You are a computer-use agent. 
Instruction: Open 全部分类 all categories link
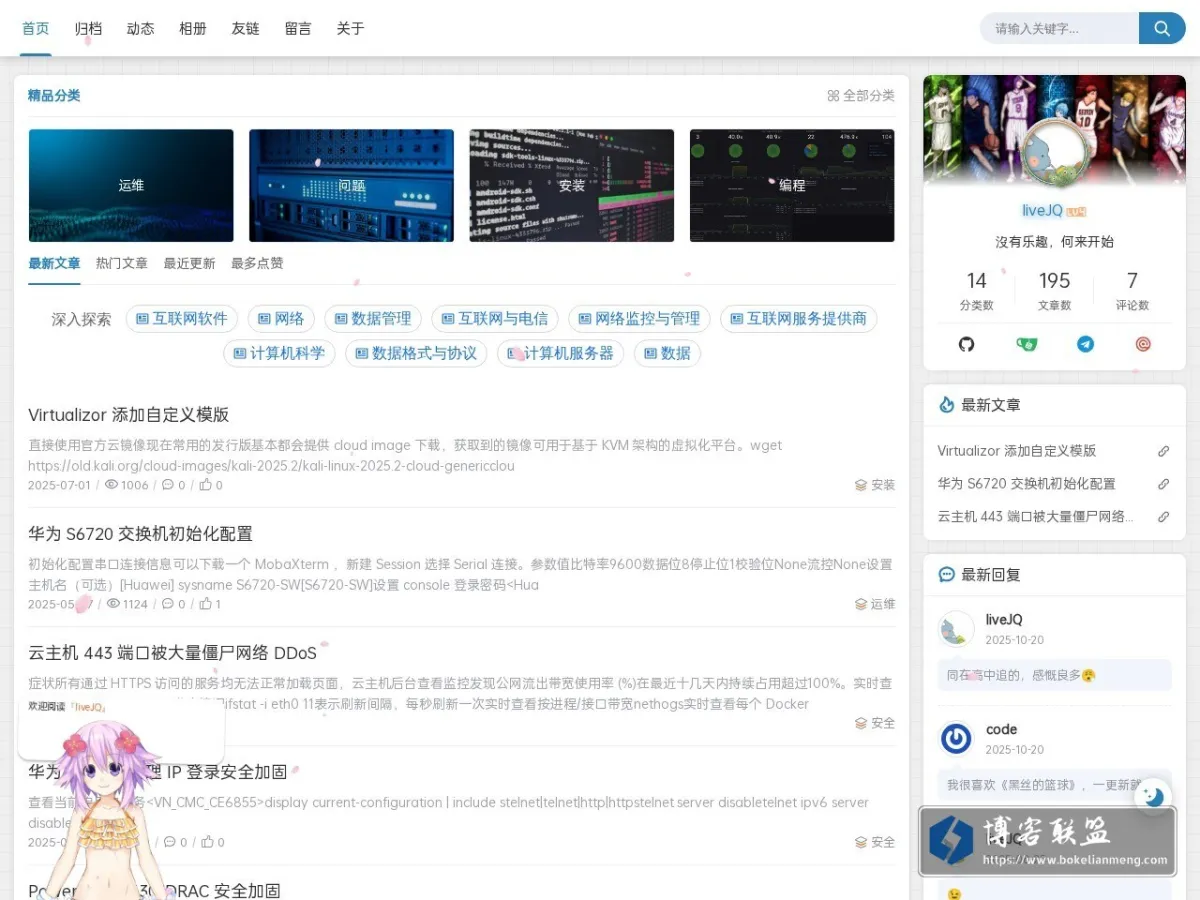861,96
